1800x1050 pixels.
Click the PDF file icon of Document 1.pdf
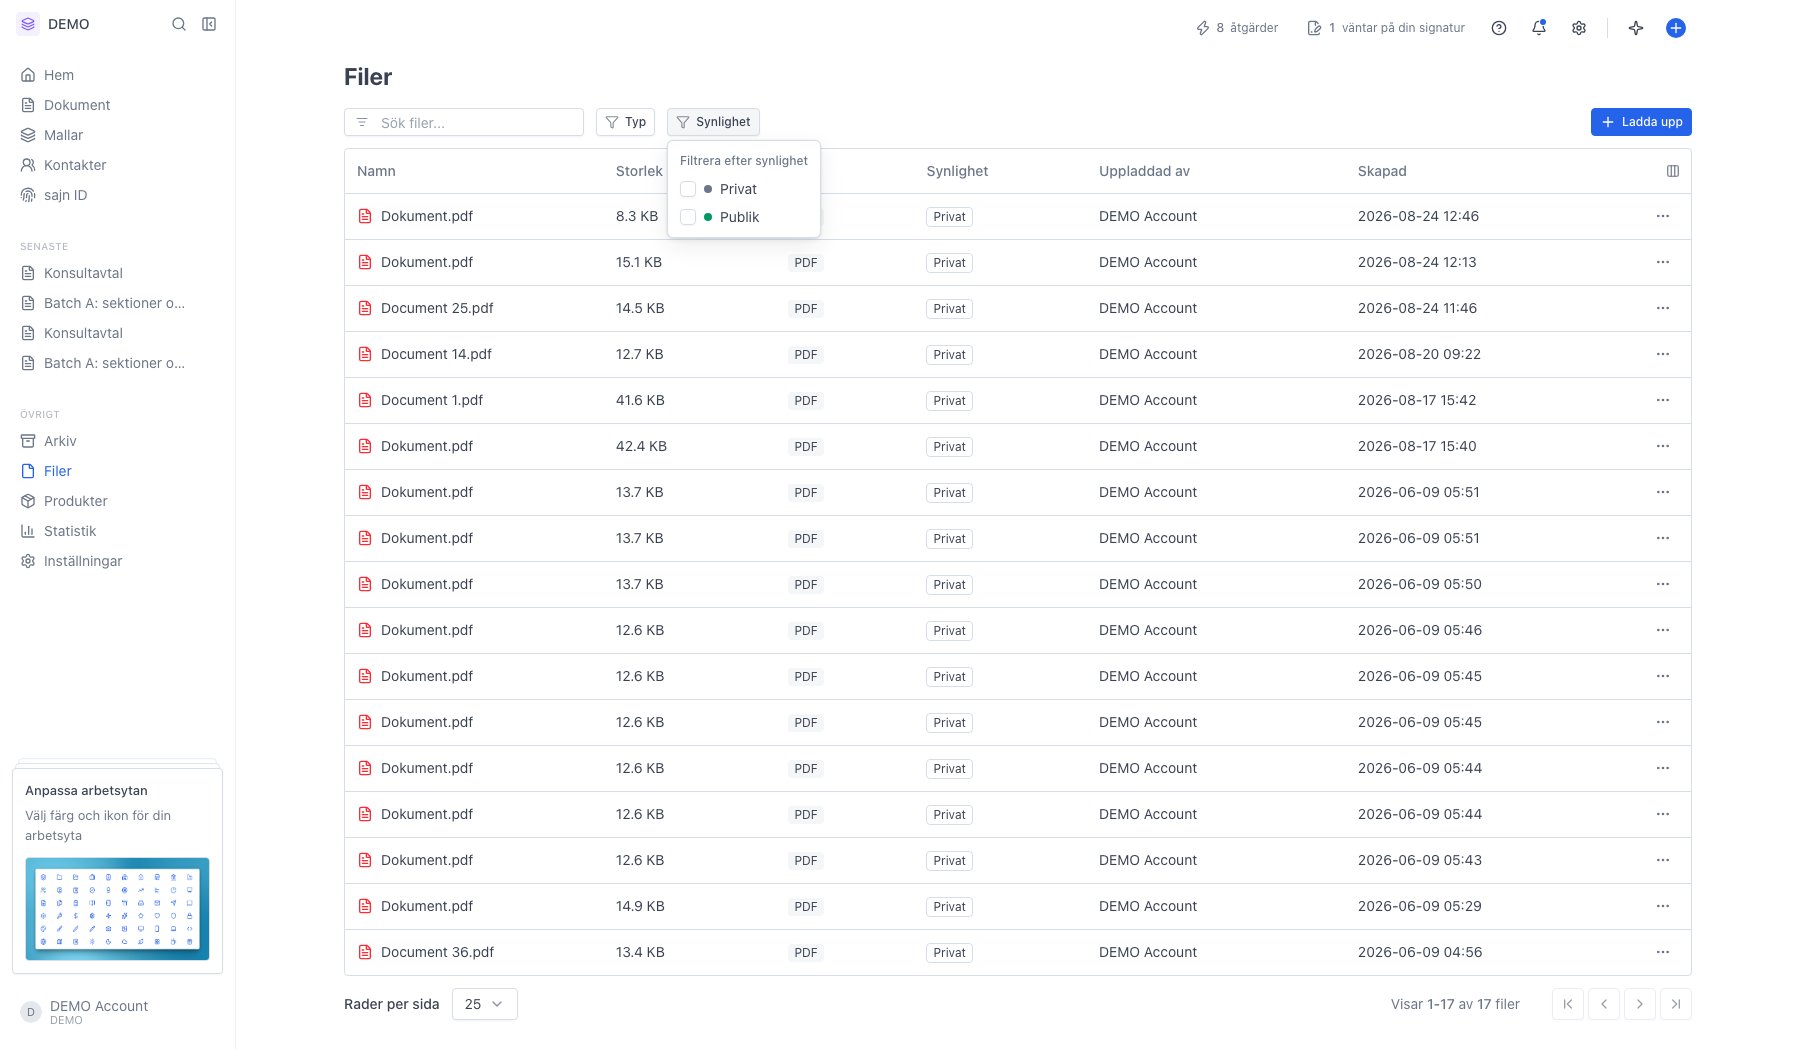[365, 400]
